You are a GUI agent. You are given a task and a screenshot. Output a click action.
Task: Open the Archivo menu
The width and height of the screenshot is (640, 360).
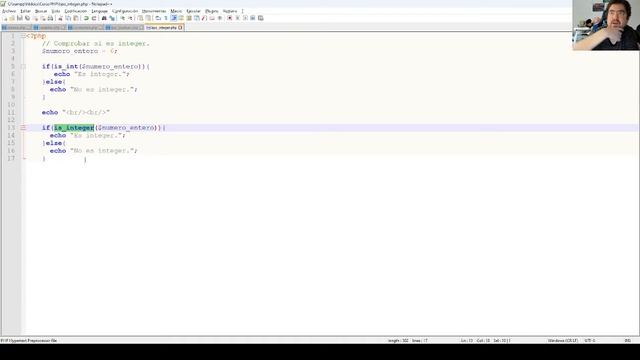[9, 11]
